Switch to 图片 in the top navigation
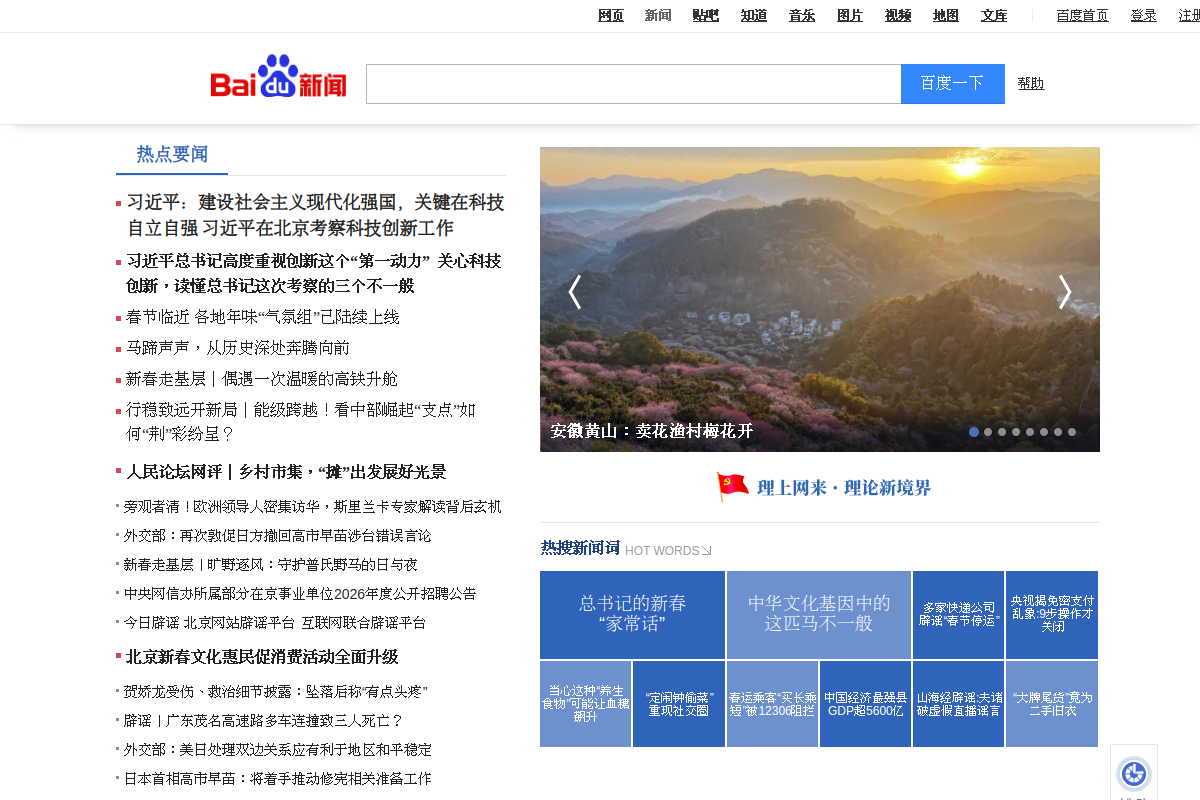The image size is (1200, 800). click(x=849, y=15)
